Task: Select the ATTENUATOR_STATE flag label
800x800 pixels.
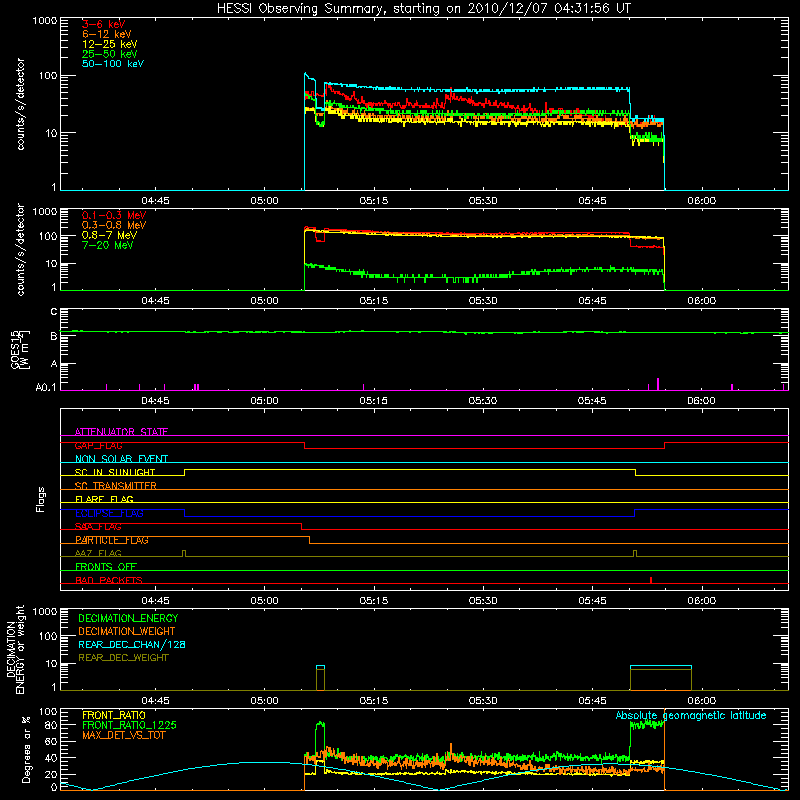Action: (121, 432)
